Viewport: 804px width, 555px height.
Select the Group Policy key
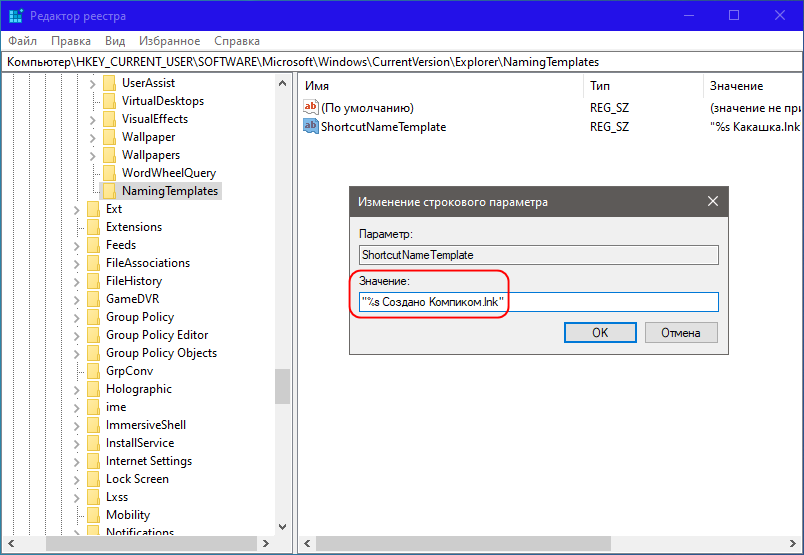click(x=140, y=317)
